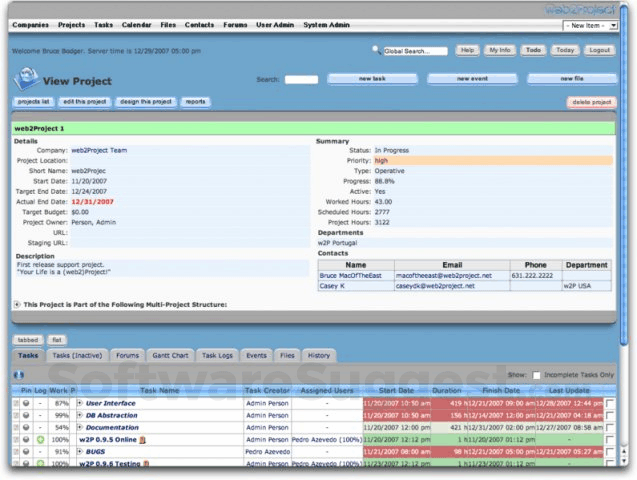Click the delete project button
The image size is (637, 480).
tap(592, 102)
